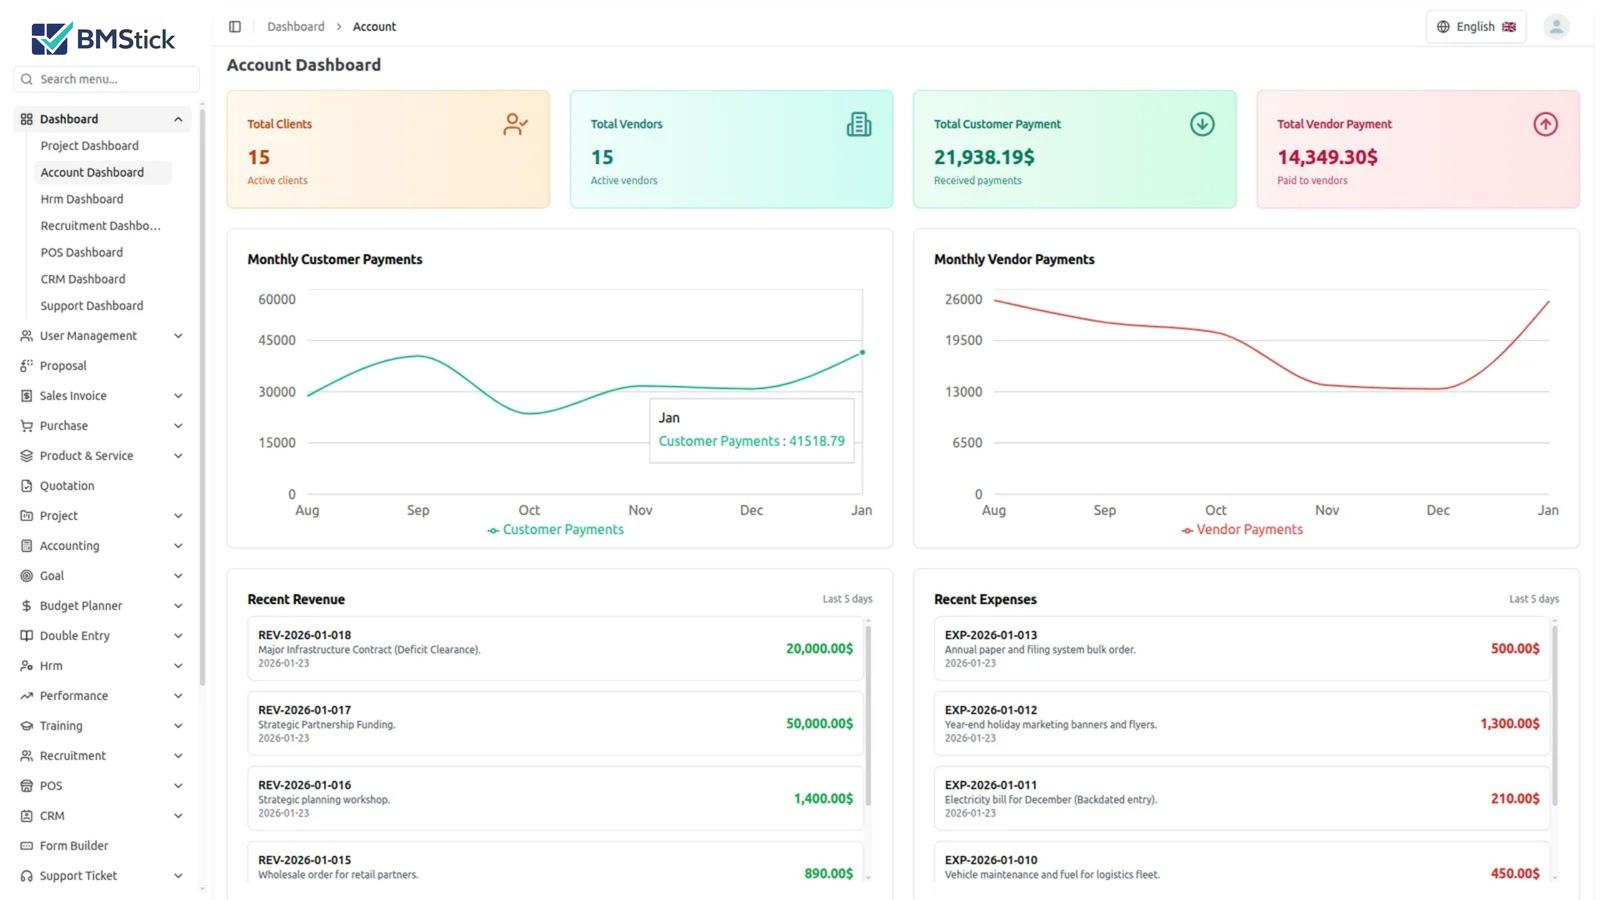The height and width of the screenshot is (900, 1600).
Task: Click the Budget Planner dollar icon
Action: coord(25,605)
